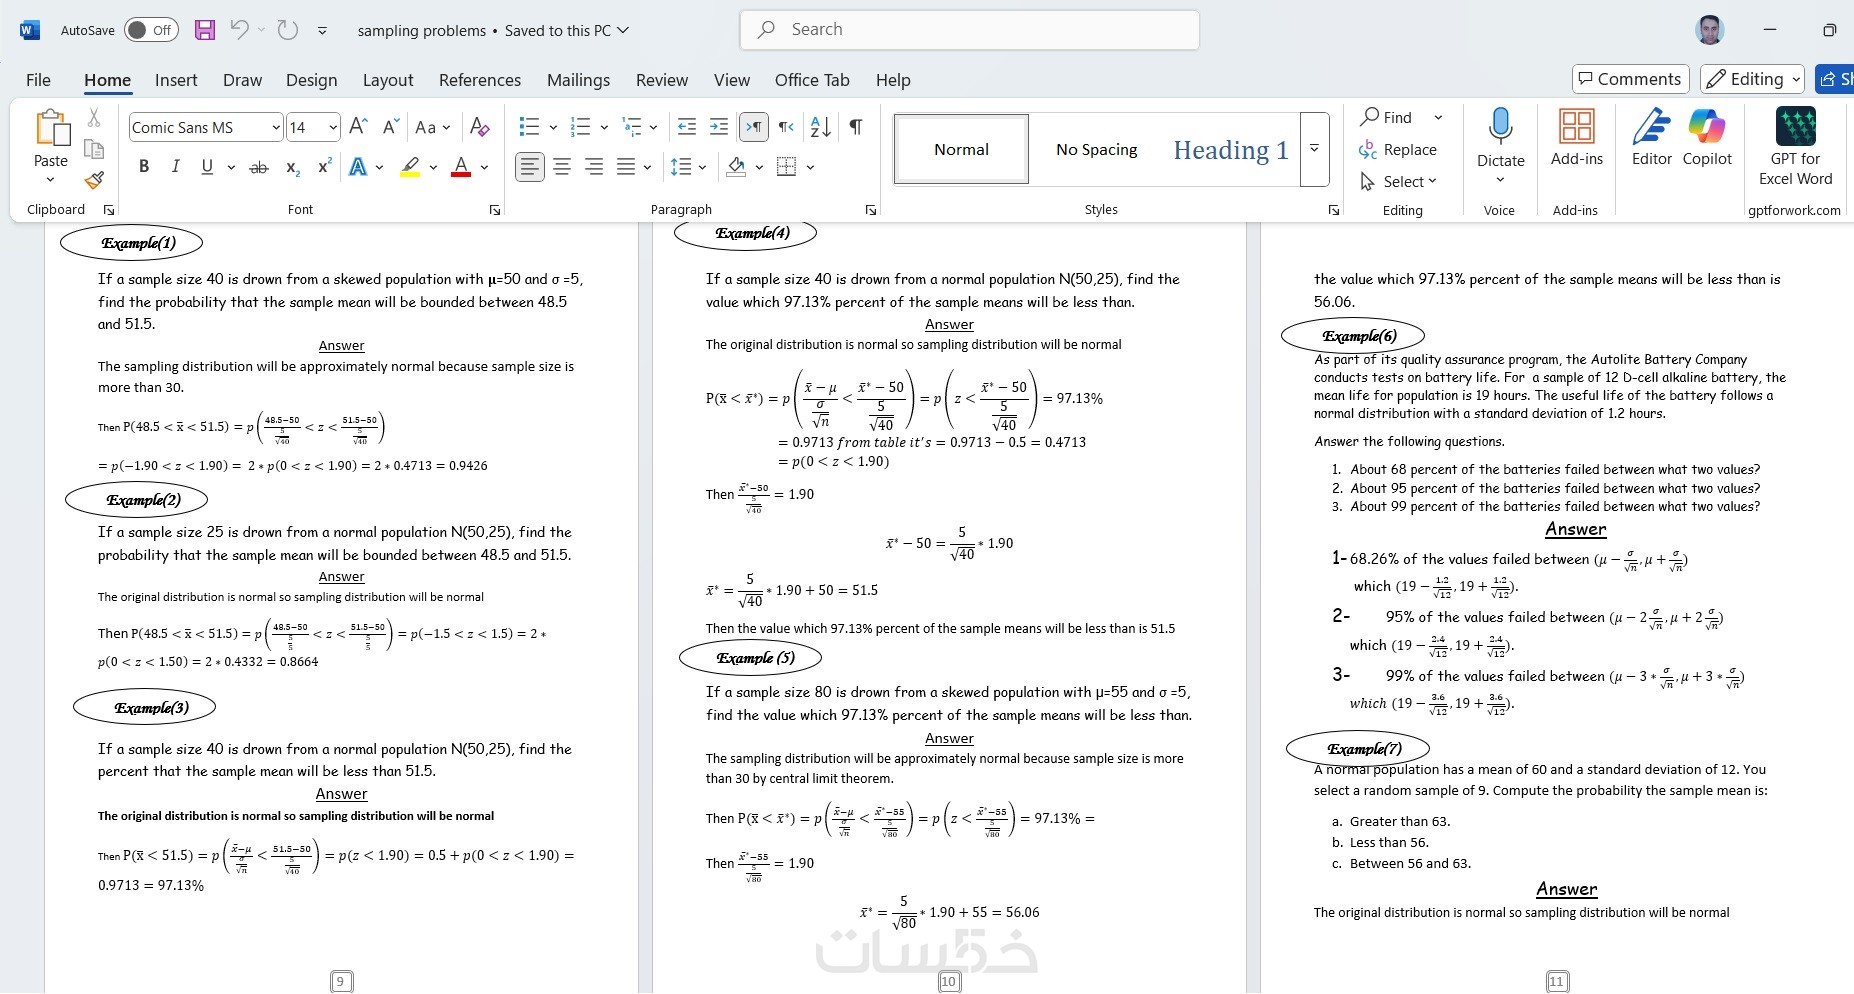Toggle Italic formatting
1854x994 pixels.
tap(176, 167)
